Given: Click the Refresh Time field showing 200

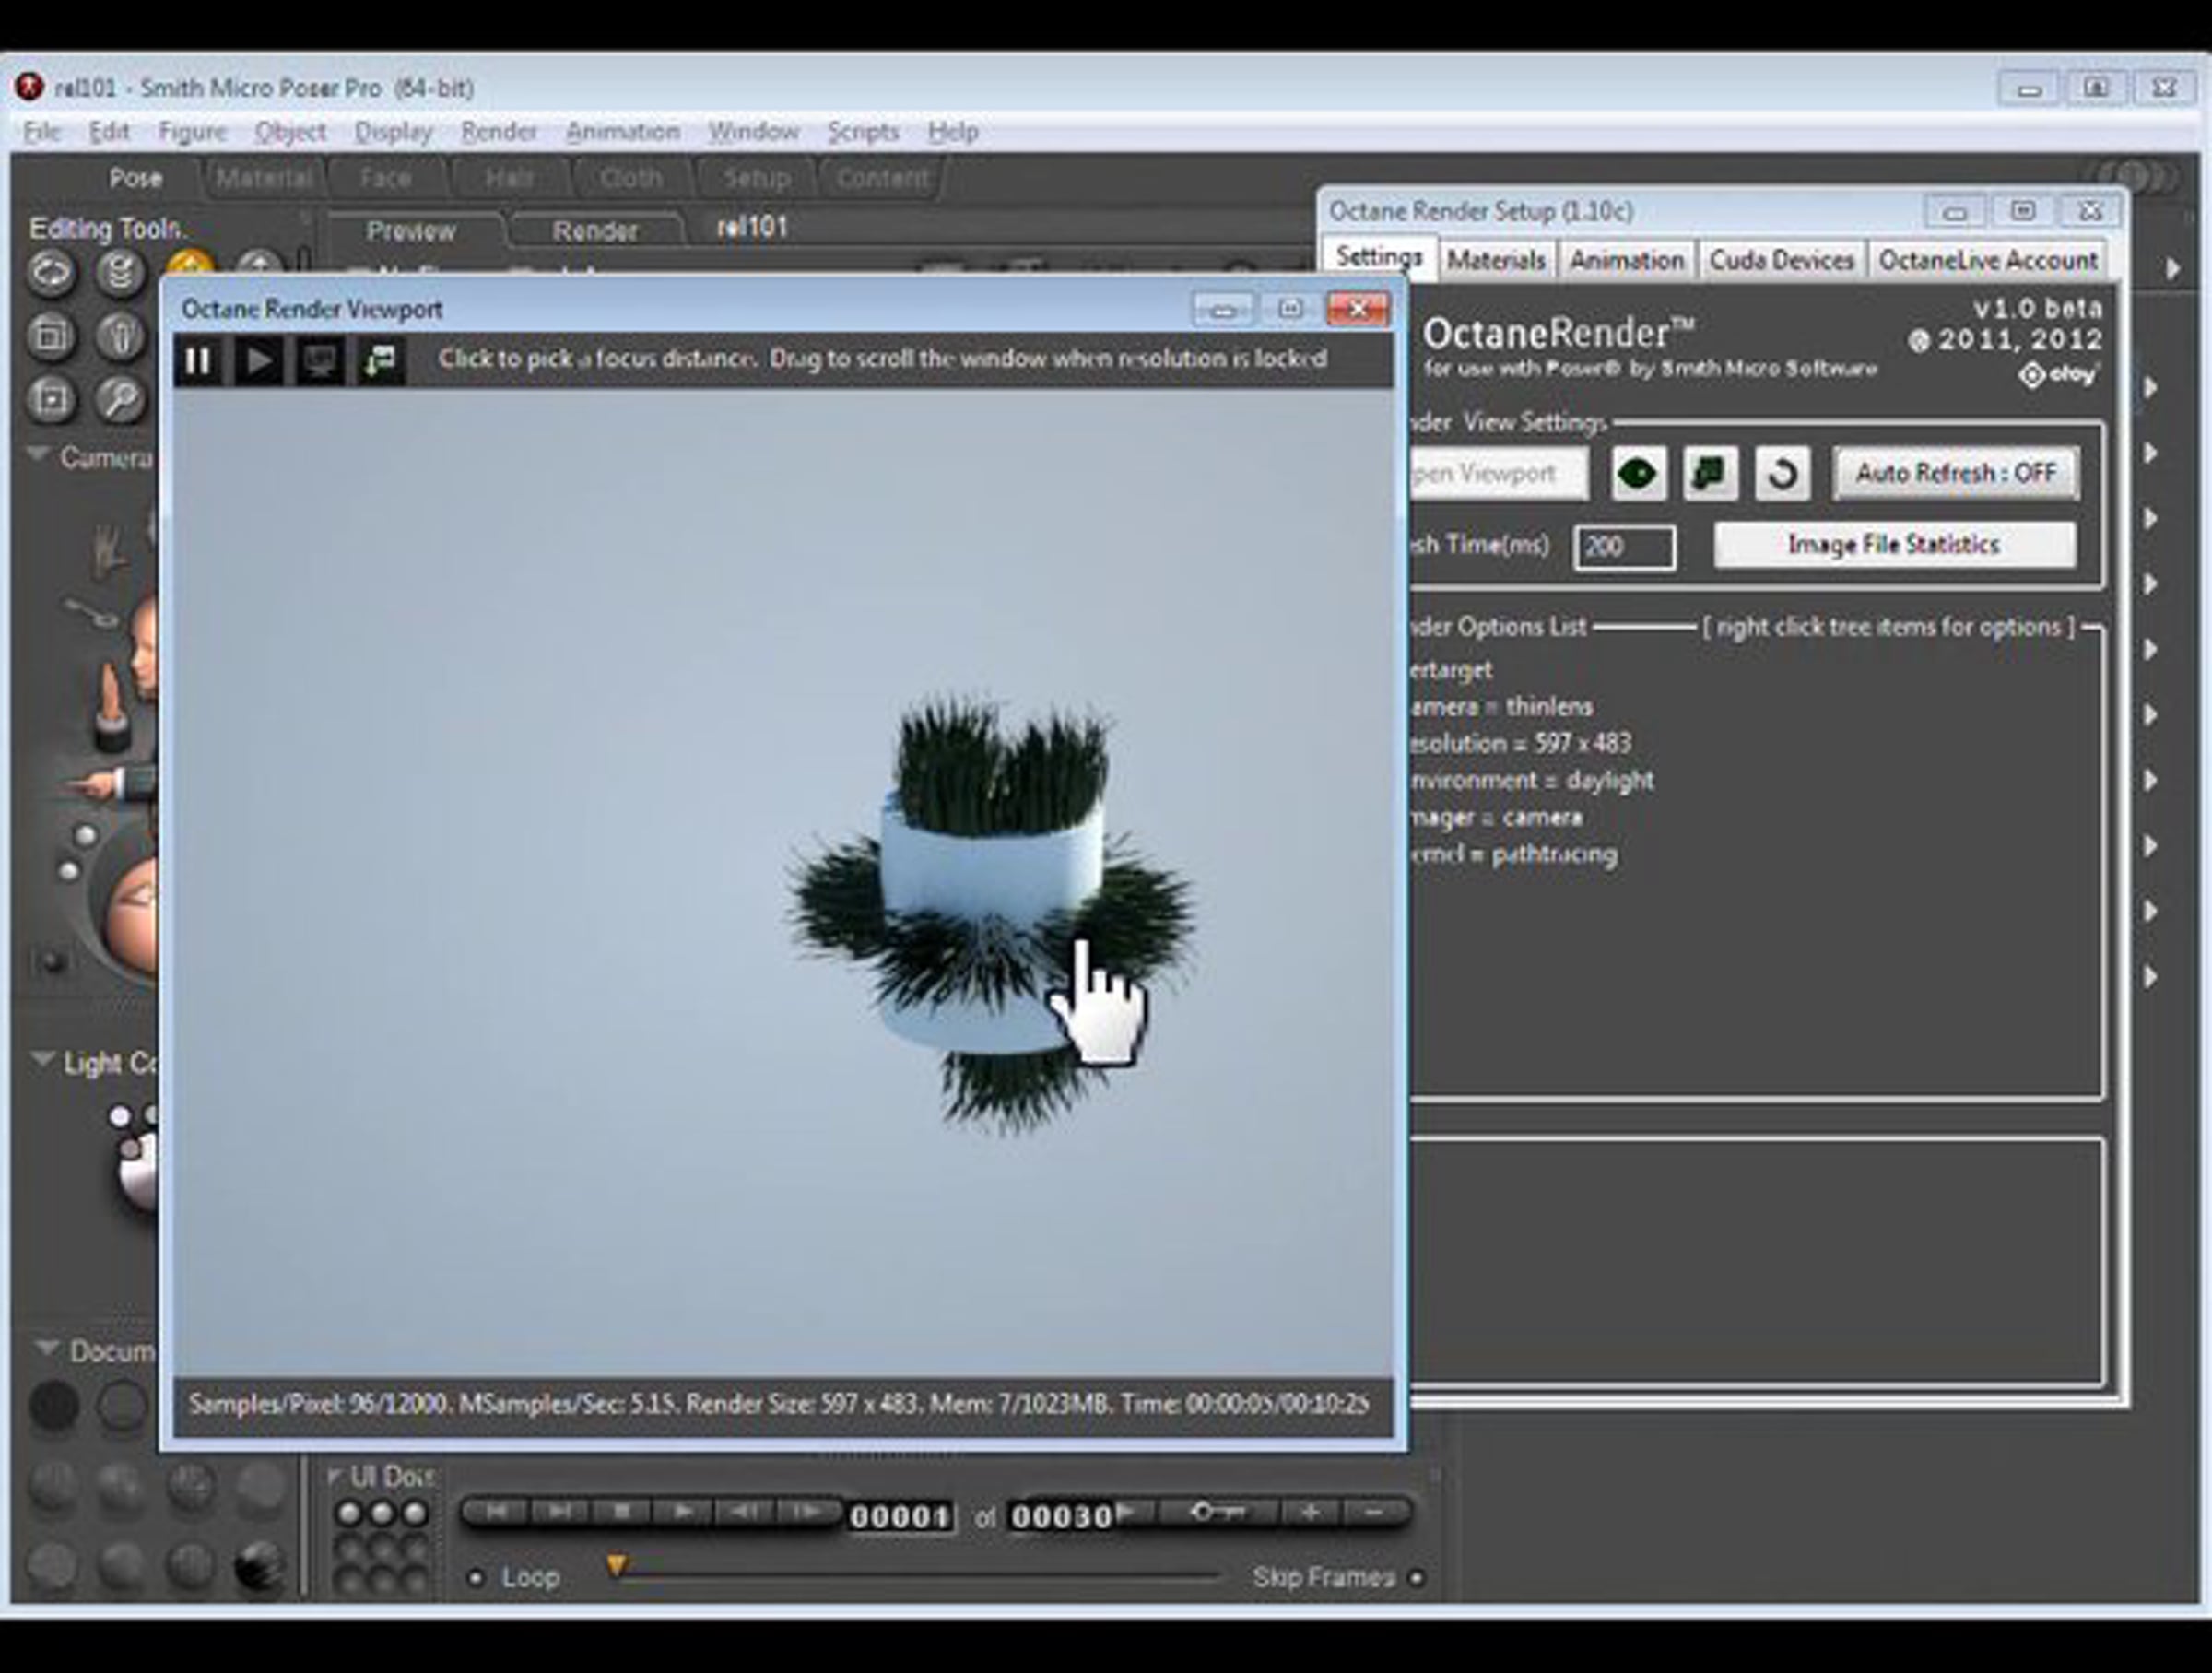Looking at the screenshot, I should pos(1624,547).
